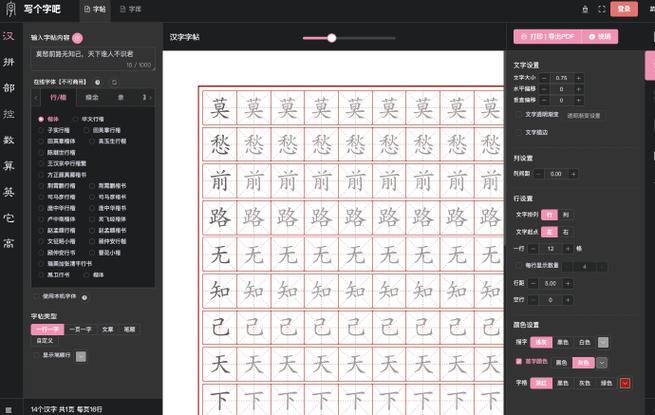
Task: Click the menu icon at bottom-left corner
Action: coord(8,410)
